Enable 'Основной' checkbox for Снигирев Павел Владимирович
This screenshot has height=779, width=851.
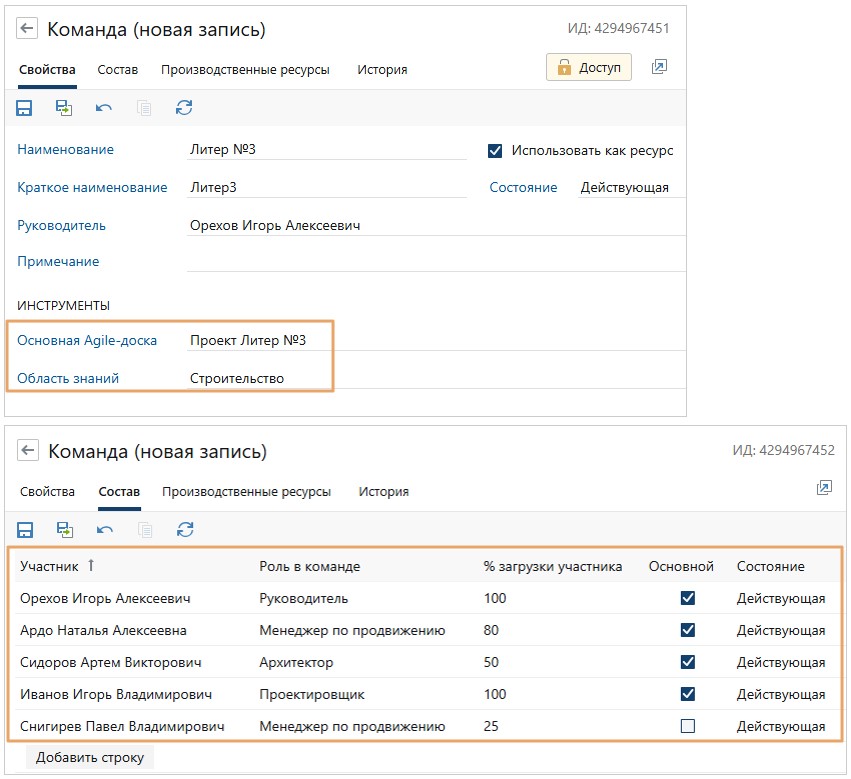pos(687,726)
